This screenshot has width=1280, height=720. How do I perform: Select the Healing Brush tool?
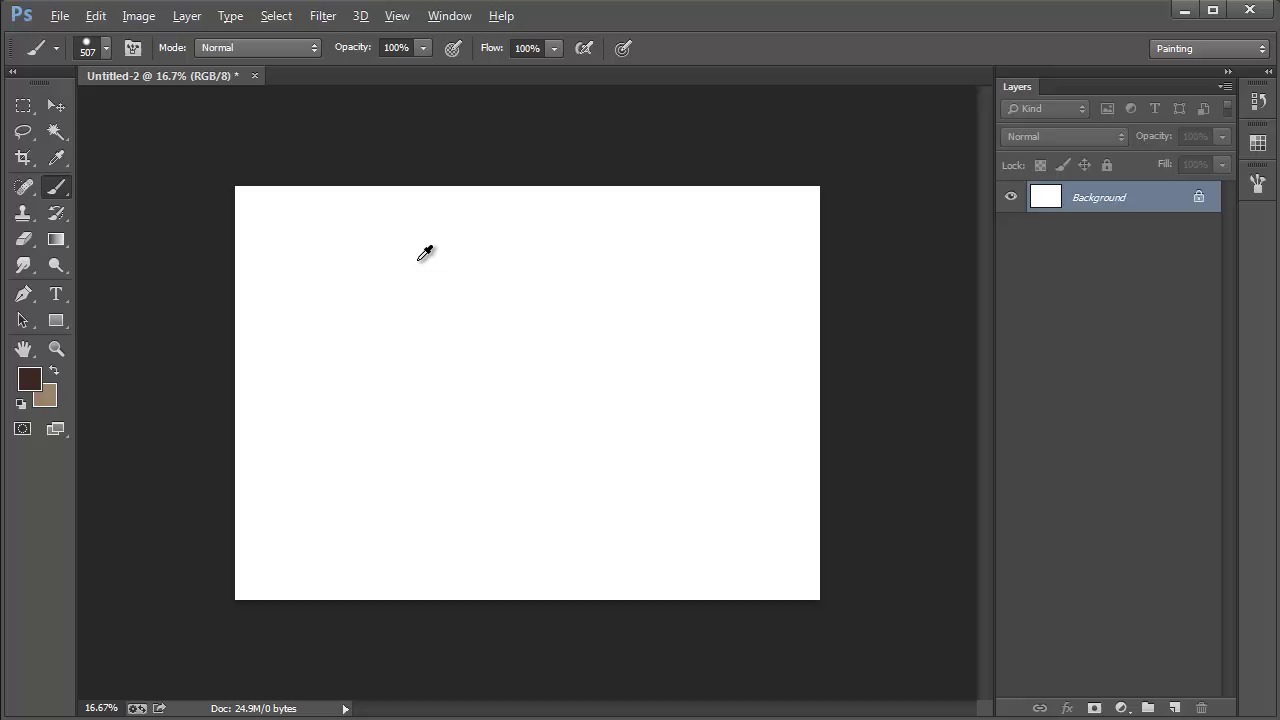pos(23,187)
